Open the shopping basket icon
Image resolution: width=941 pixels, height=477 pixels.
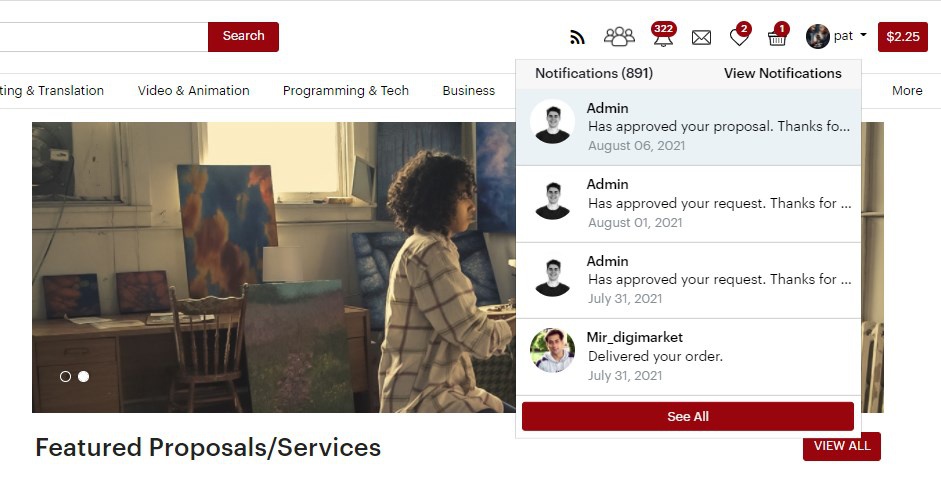click(x=777, y=38)
